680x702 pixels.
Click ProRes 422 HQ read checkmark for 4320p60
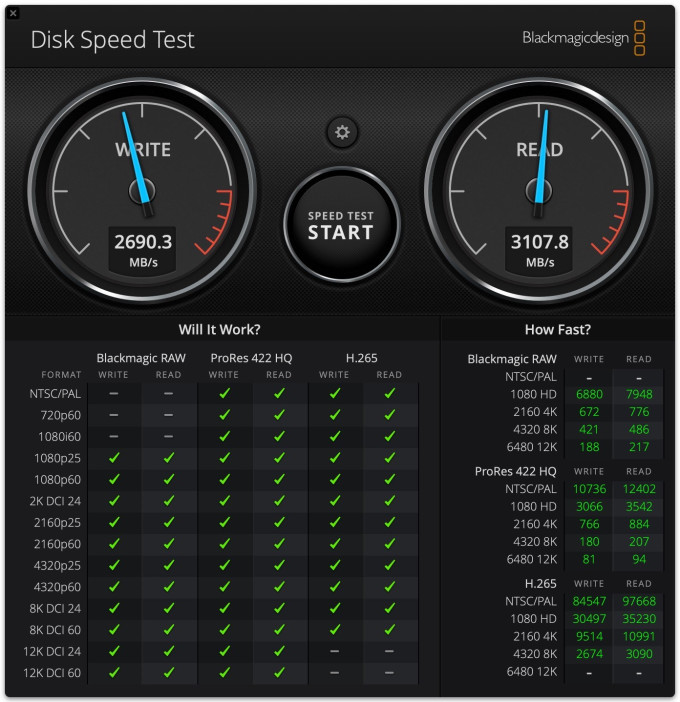279,587
